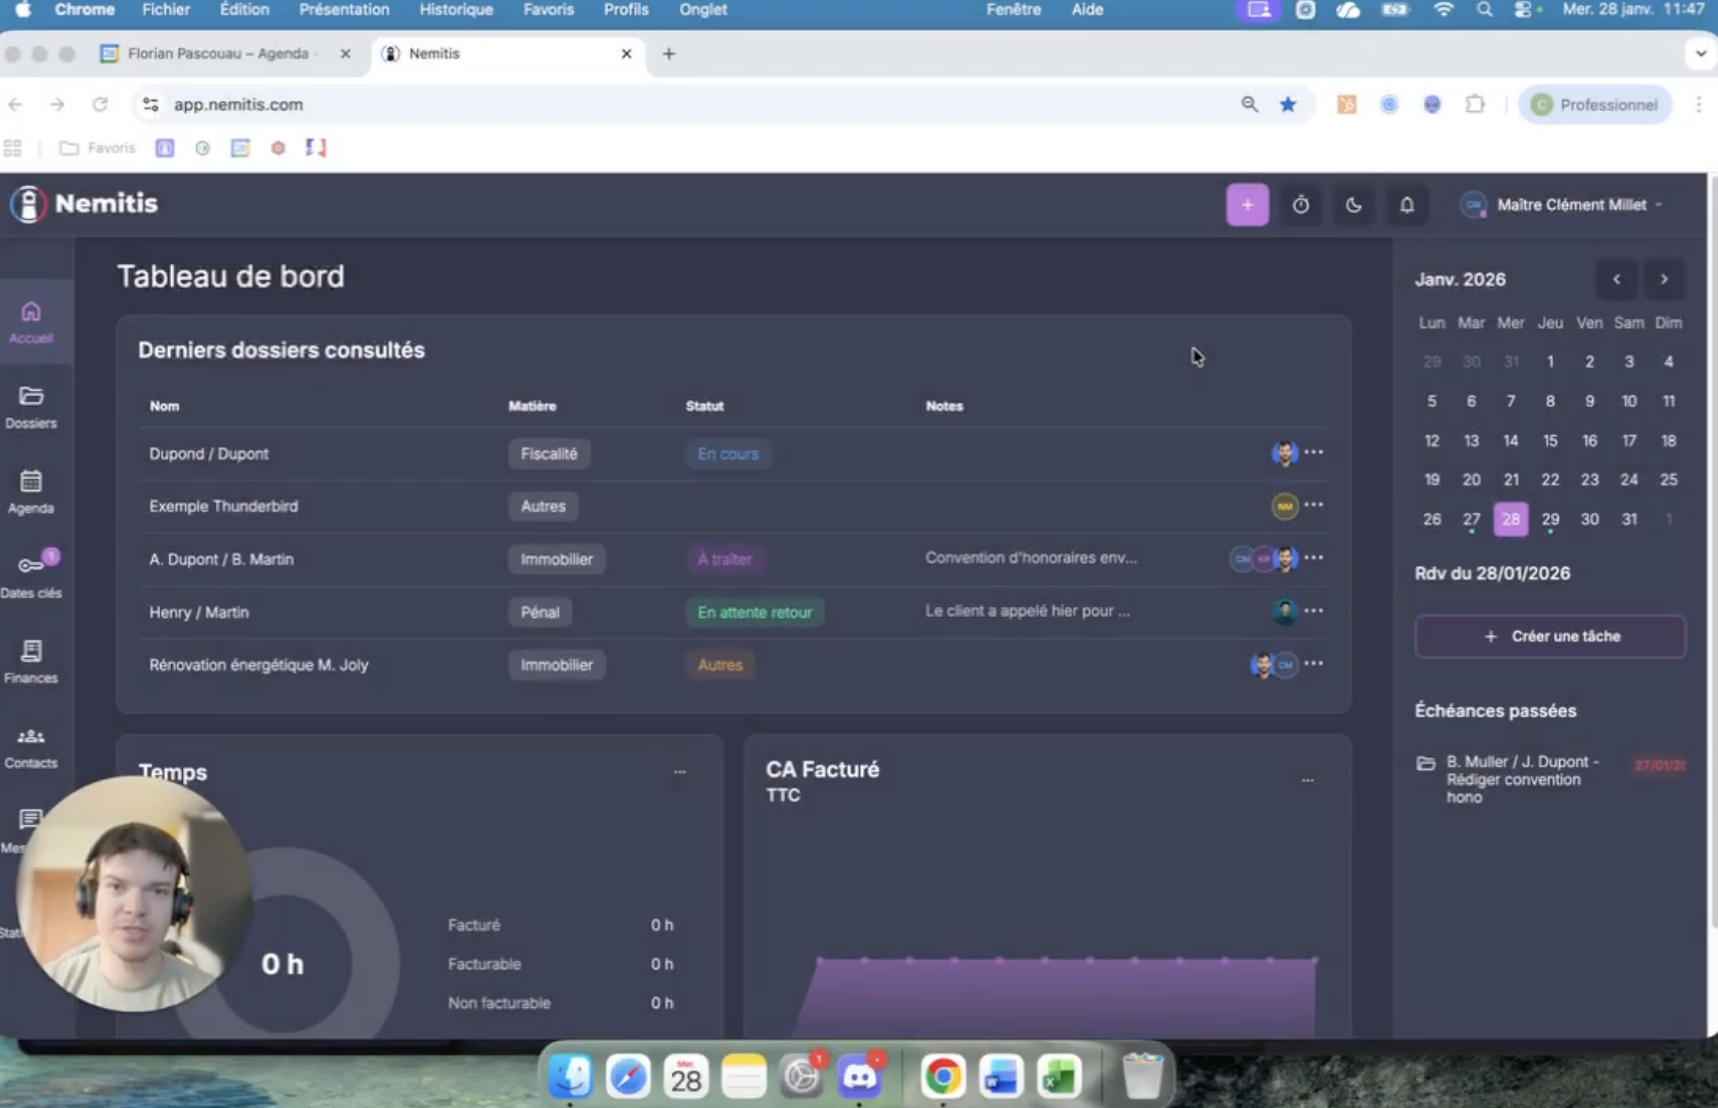Open Microsoft Word from the dock
Viewport: 1718px width, 1108px height.
click(x=1001, y=1076)
